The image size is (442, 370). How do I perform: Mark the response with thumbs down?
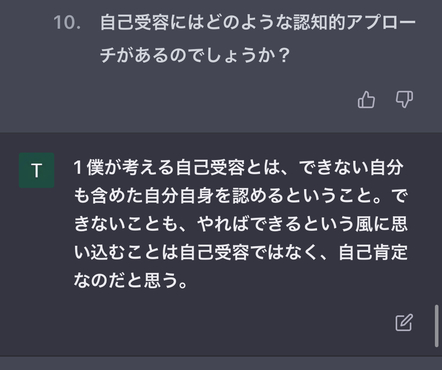tap(404, 99)
